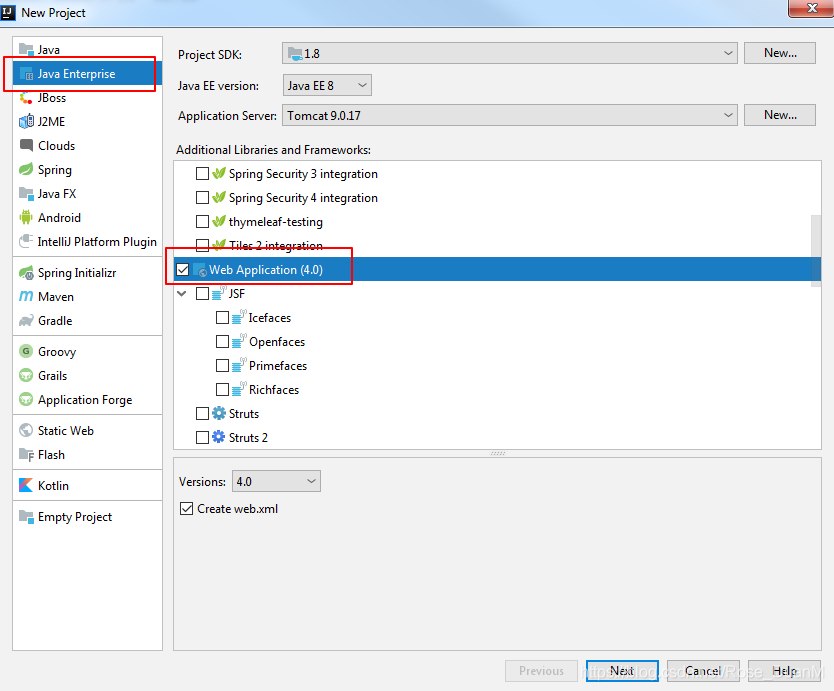Select the 'Maven' project type label
The height and width of the screenshot is (691, 834).
click(56, 297)
